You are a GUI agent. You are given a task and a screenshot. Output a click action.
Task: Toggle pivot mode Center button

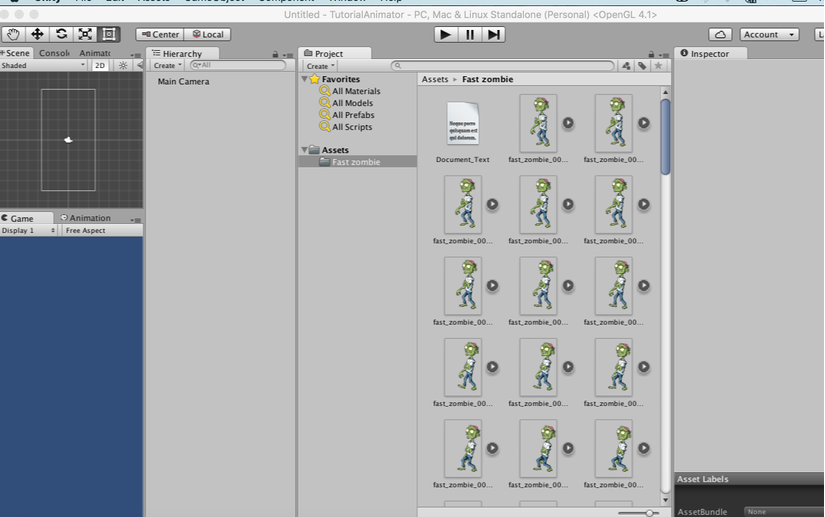(x=160, y=35)
